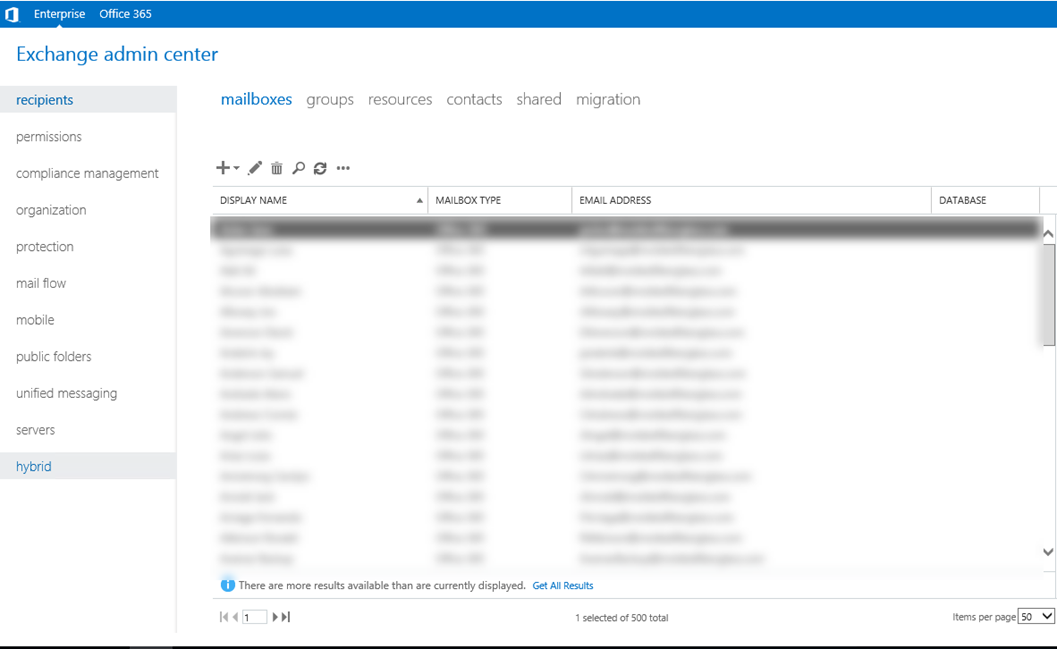Click the vertical scrollbar thumb
Screen dimensions: 1057x649
pyautogui.click(x=1048, y=295)
